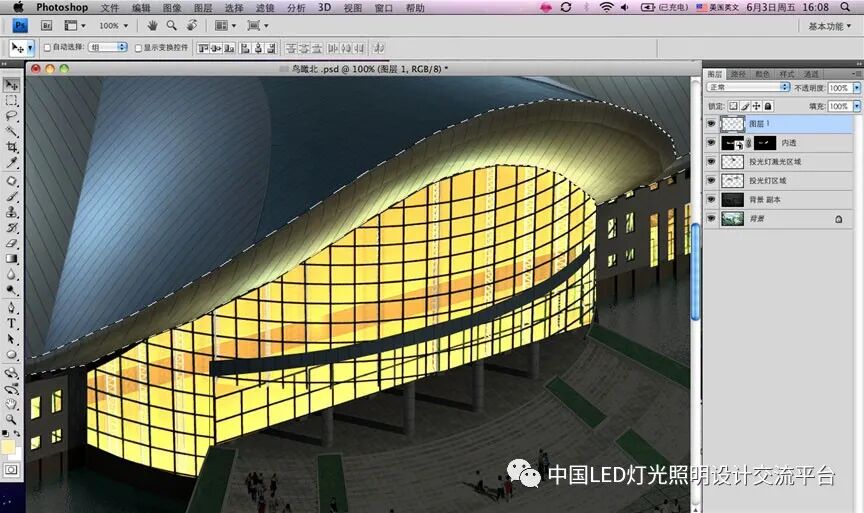Select the Hand tool in the toolbox
The width and height of the screenshot is (864, 513).
[x=11, y=404]
